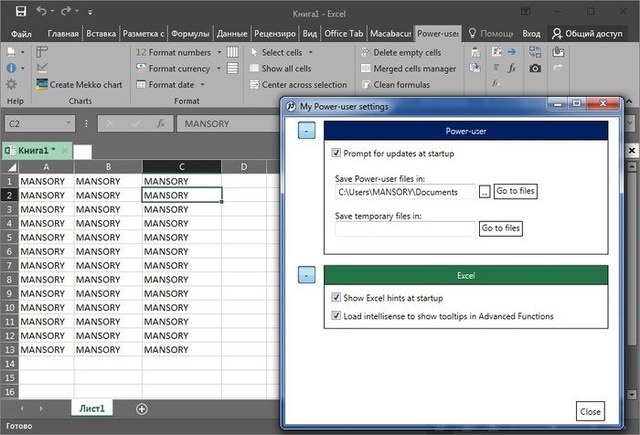The width and height of the screenshot is (640, 435).
Task: Toggle Show Excel hints at startup
Action: 335,298
